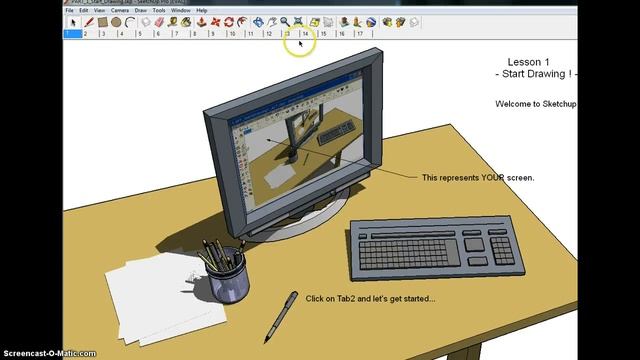Switch to scene tab 2
This screenshot has height=360, width=640.
click(91, 34)
